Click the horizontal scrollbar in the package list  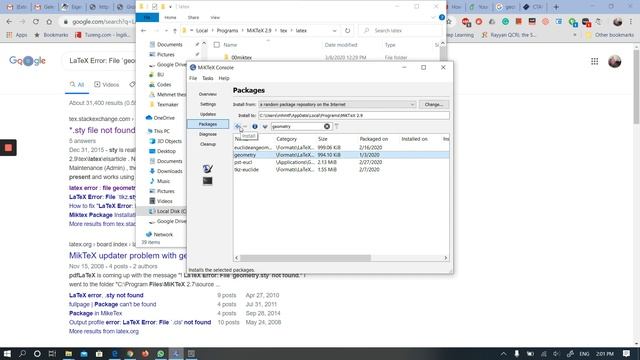(x=305, y=258)
